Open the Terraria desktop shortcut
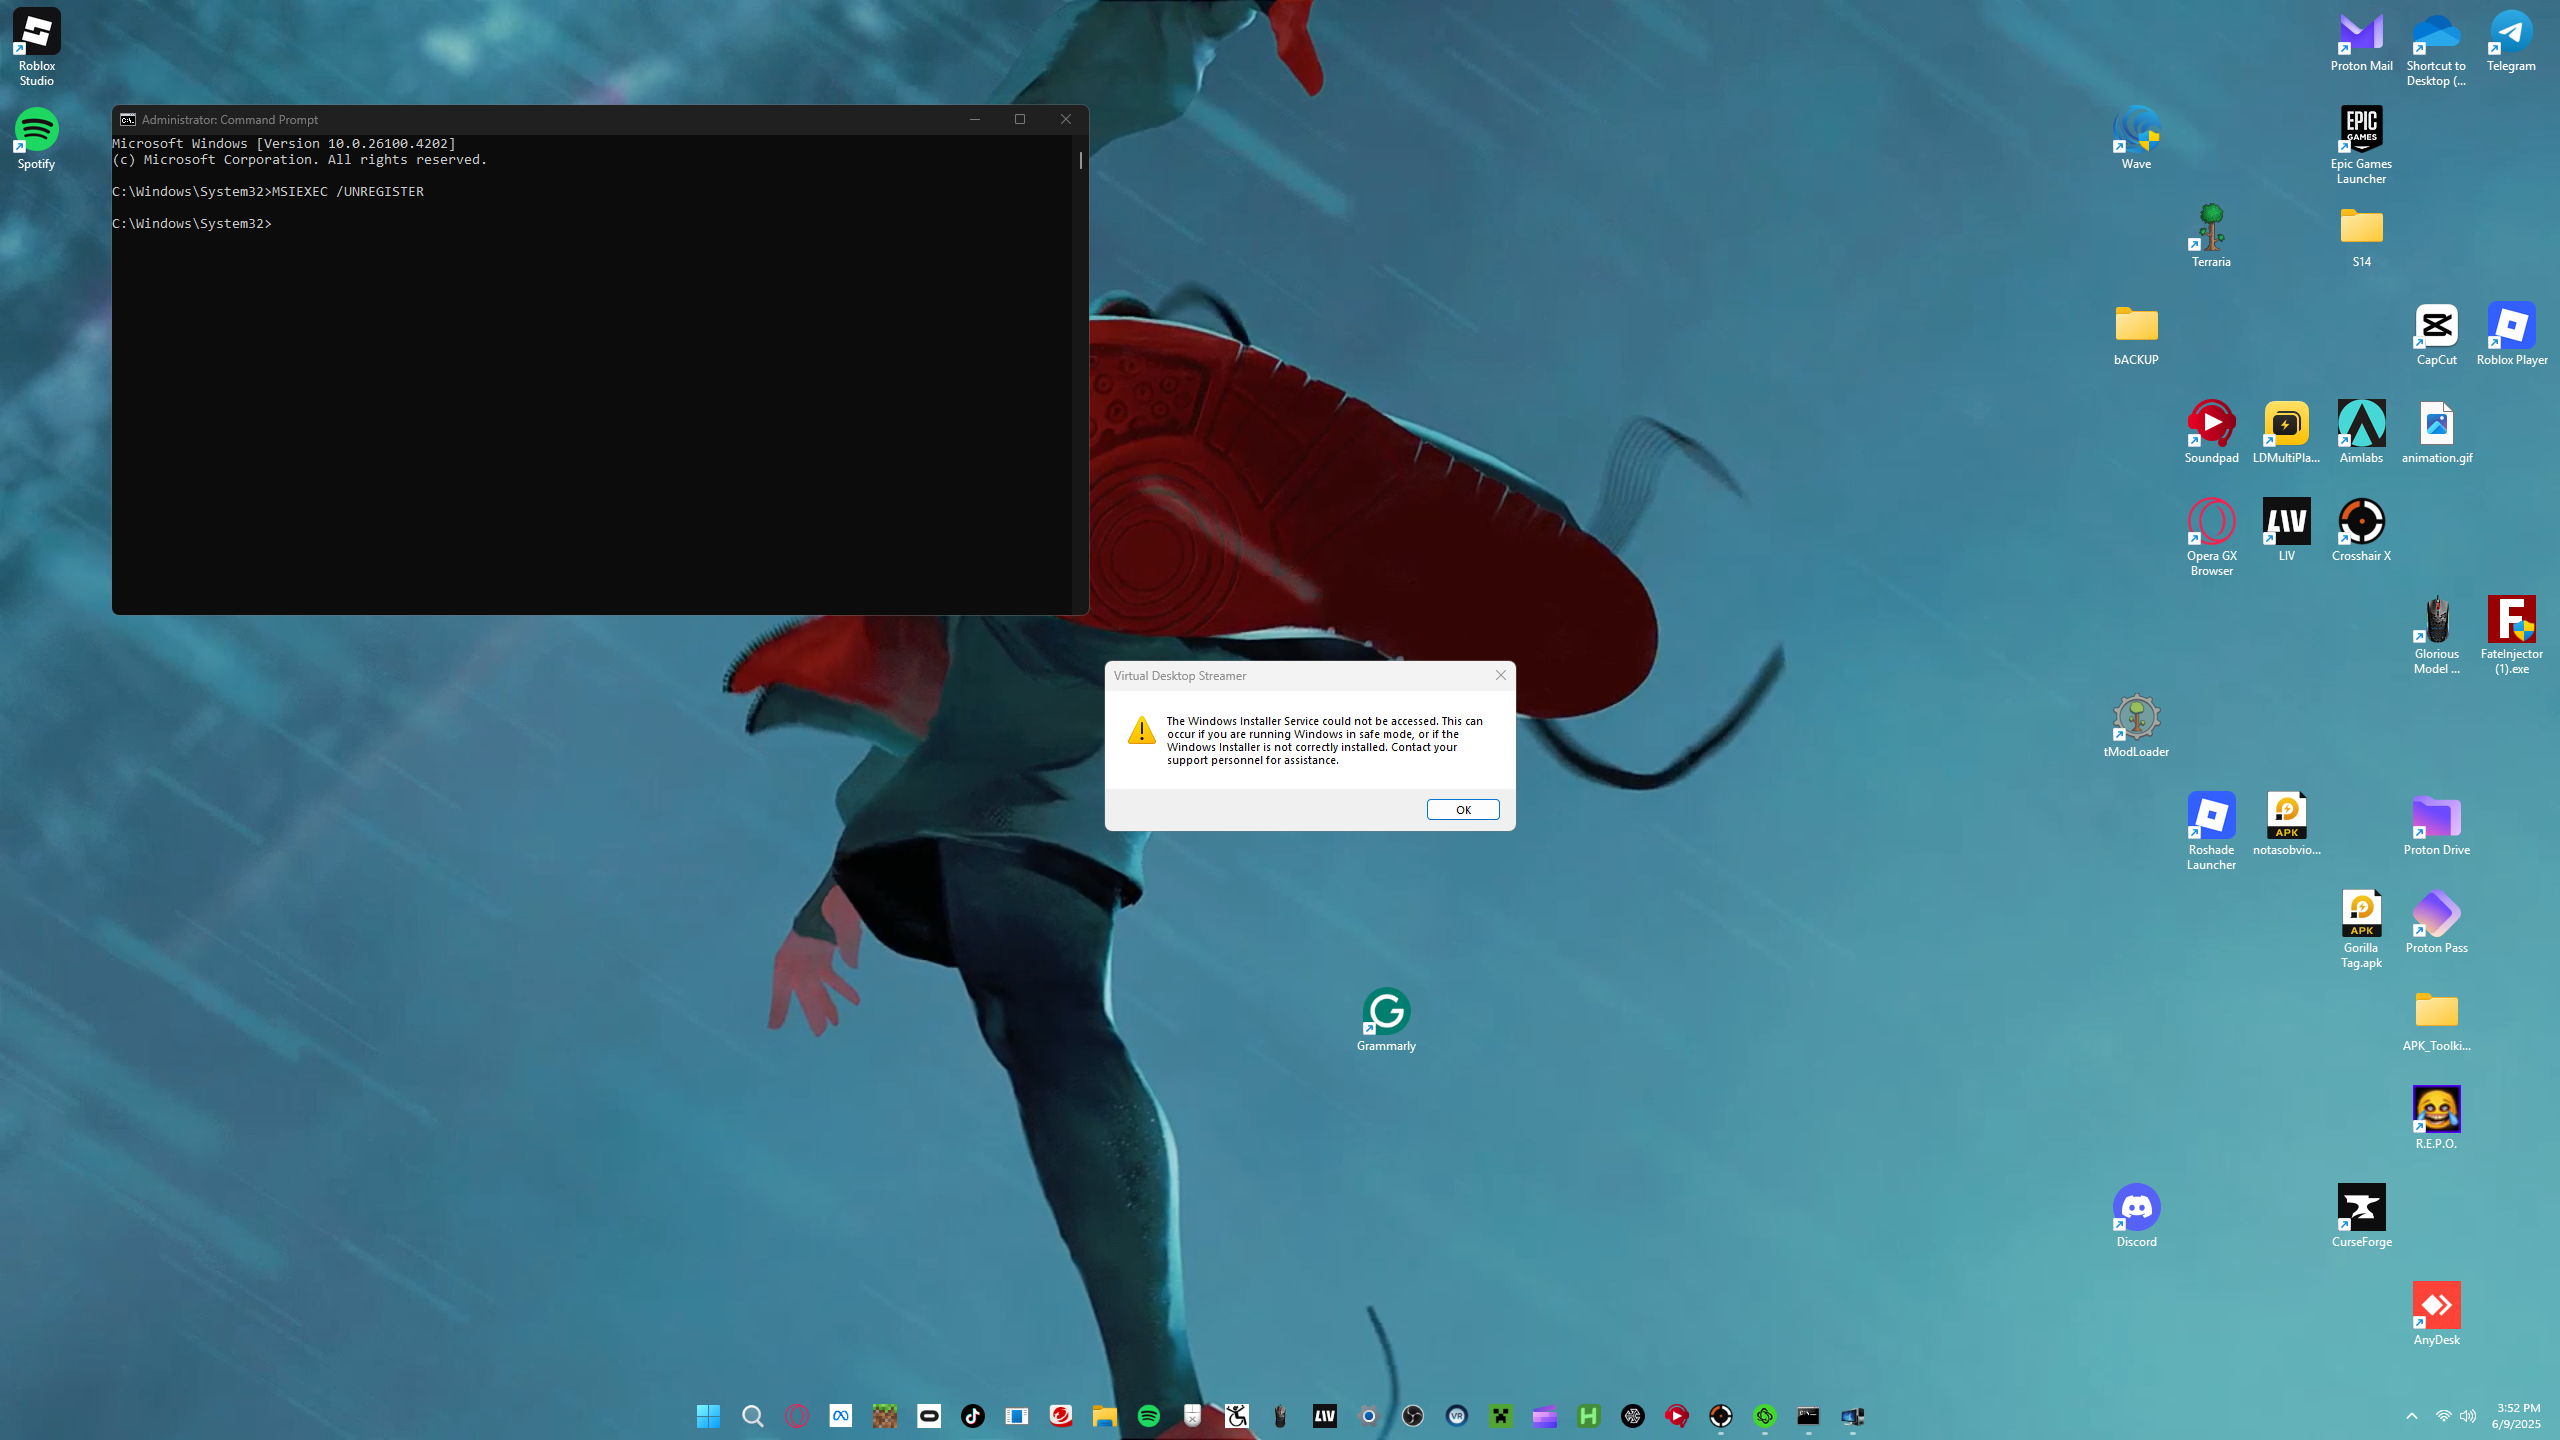 pyautogui.click(x=2211, y=229)
